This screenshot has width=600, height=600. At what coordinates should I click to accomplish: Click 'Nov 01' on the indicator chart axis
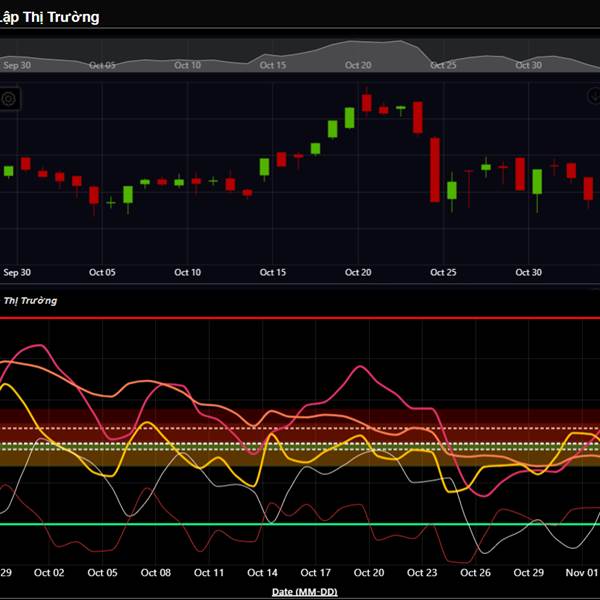(582, 573)
